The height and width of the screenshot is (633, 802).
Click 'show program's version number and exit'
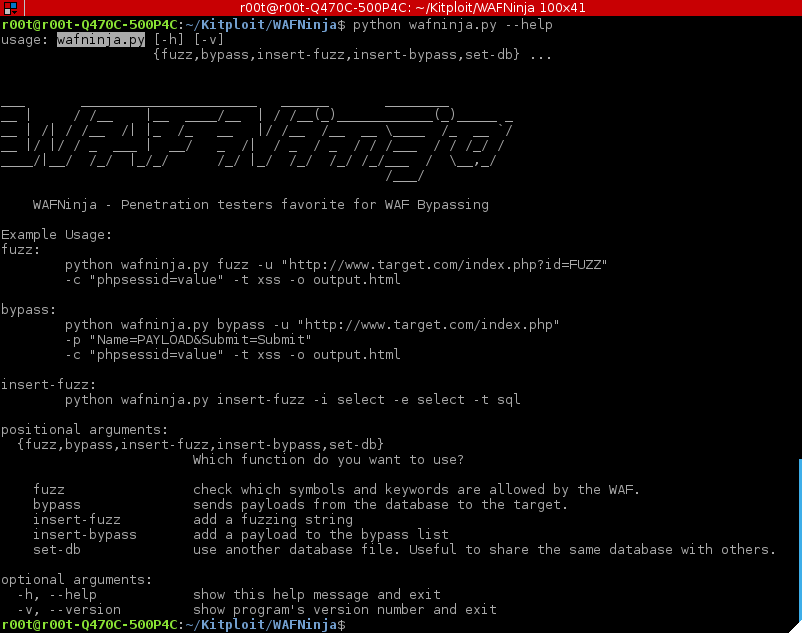pyautogui.click(x=345, y=609)
